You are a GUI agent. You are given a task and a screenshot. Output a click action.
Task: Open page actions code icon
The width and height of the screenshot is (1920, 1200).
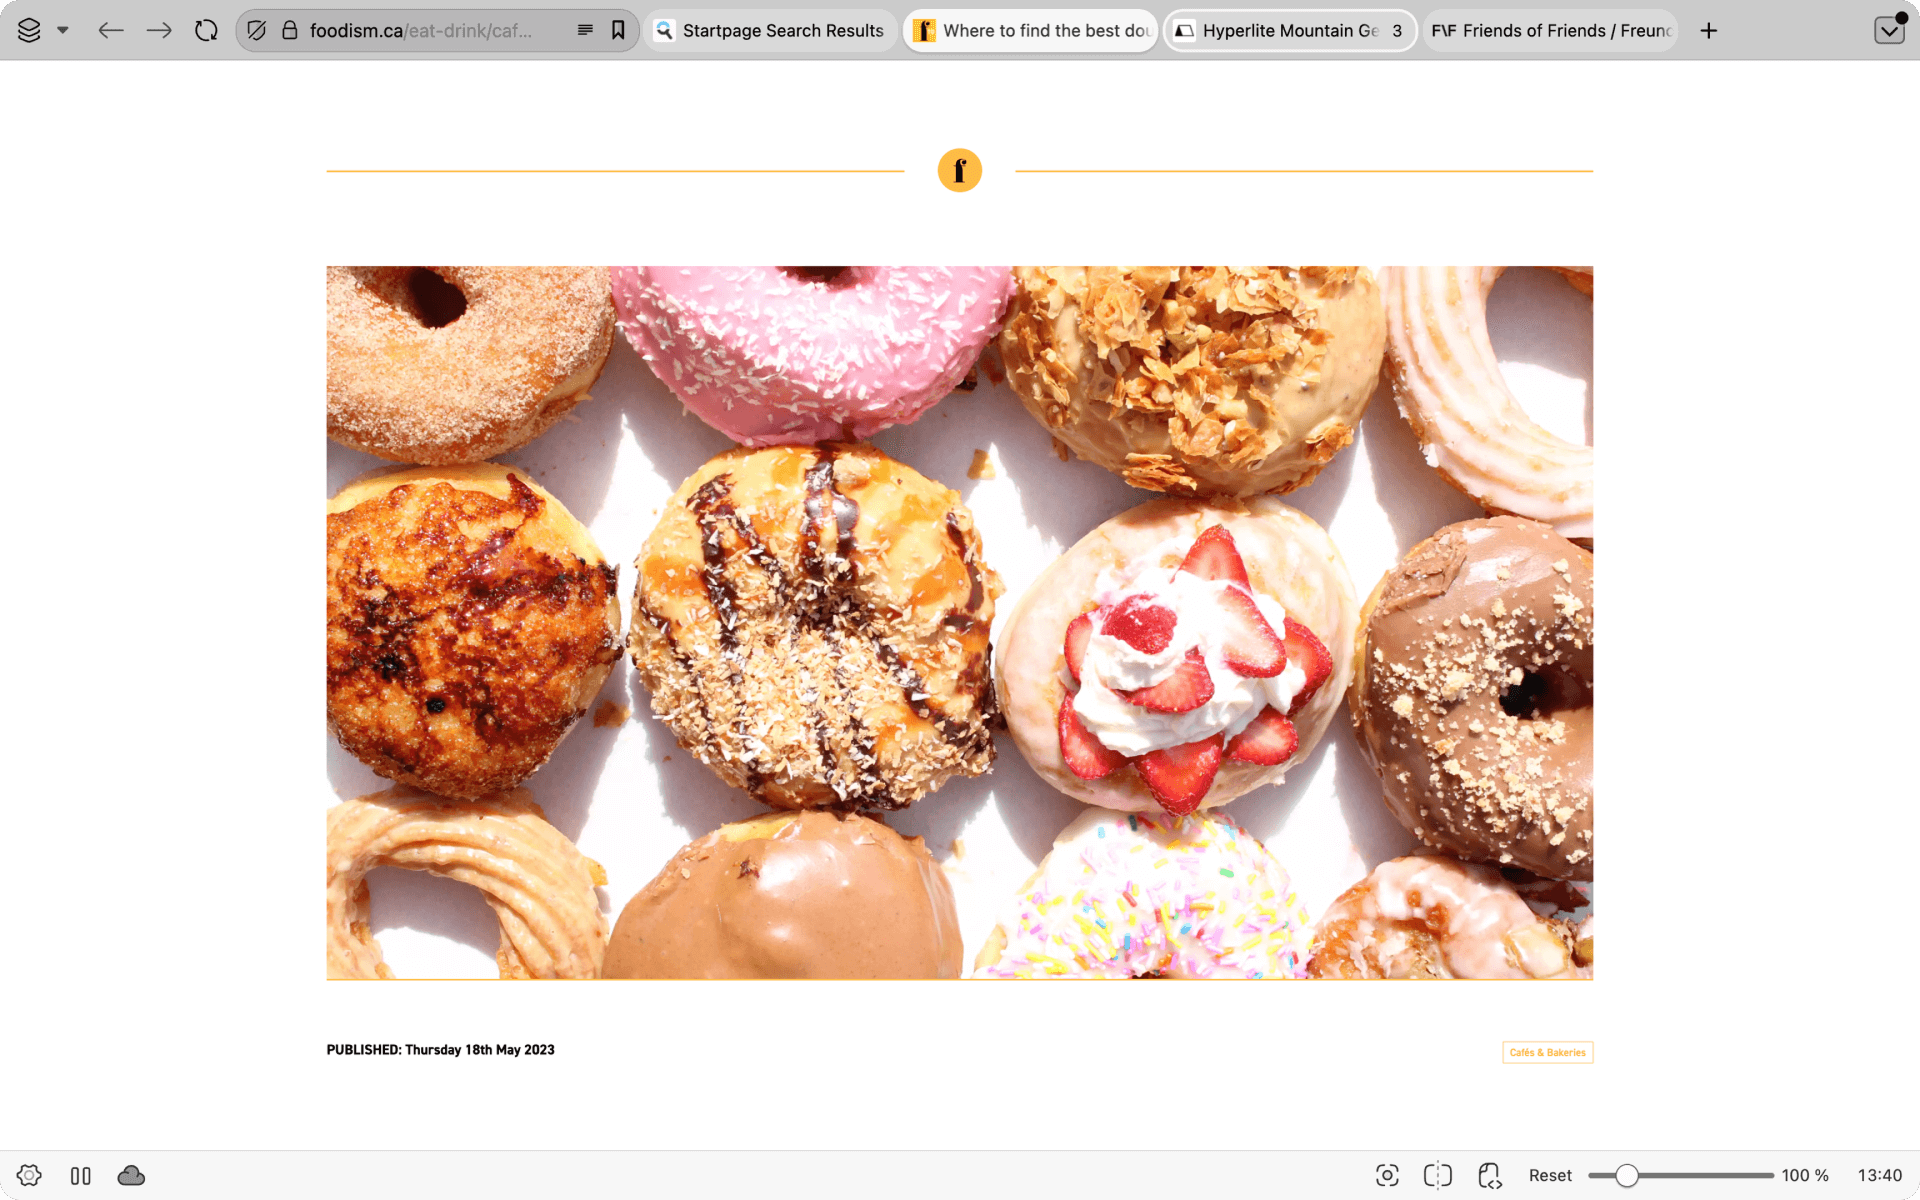1489,1175
